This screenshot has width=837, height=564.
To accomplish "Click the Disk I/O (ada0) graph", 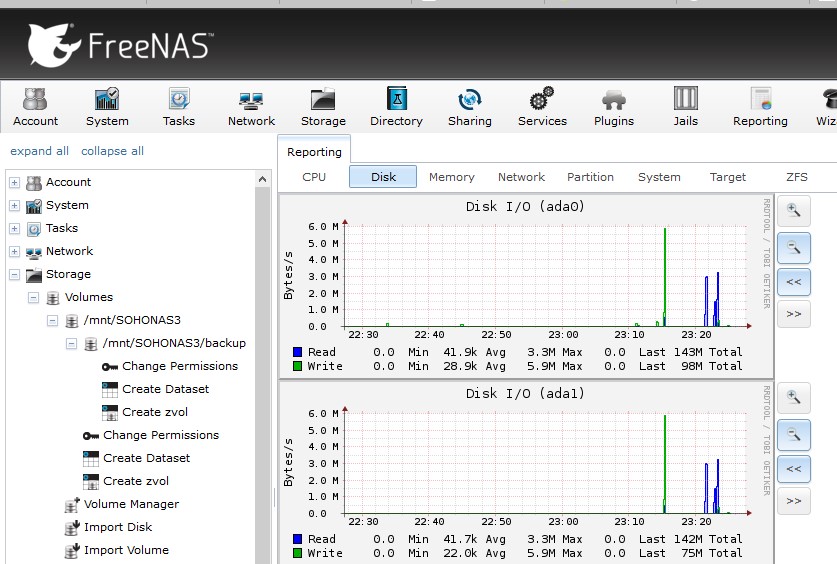I will click(x=526, y=286).
